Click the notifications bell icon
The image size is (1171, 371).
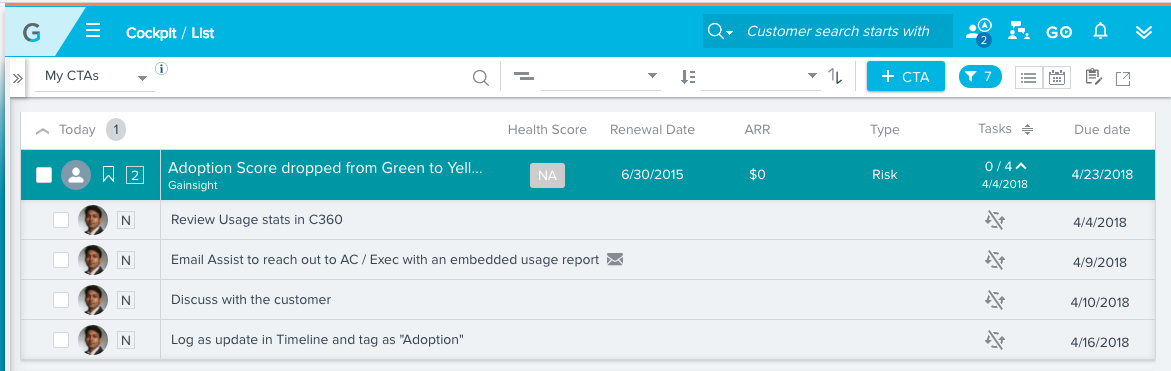pos(1100,31)
